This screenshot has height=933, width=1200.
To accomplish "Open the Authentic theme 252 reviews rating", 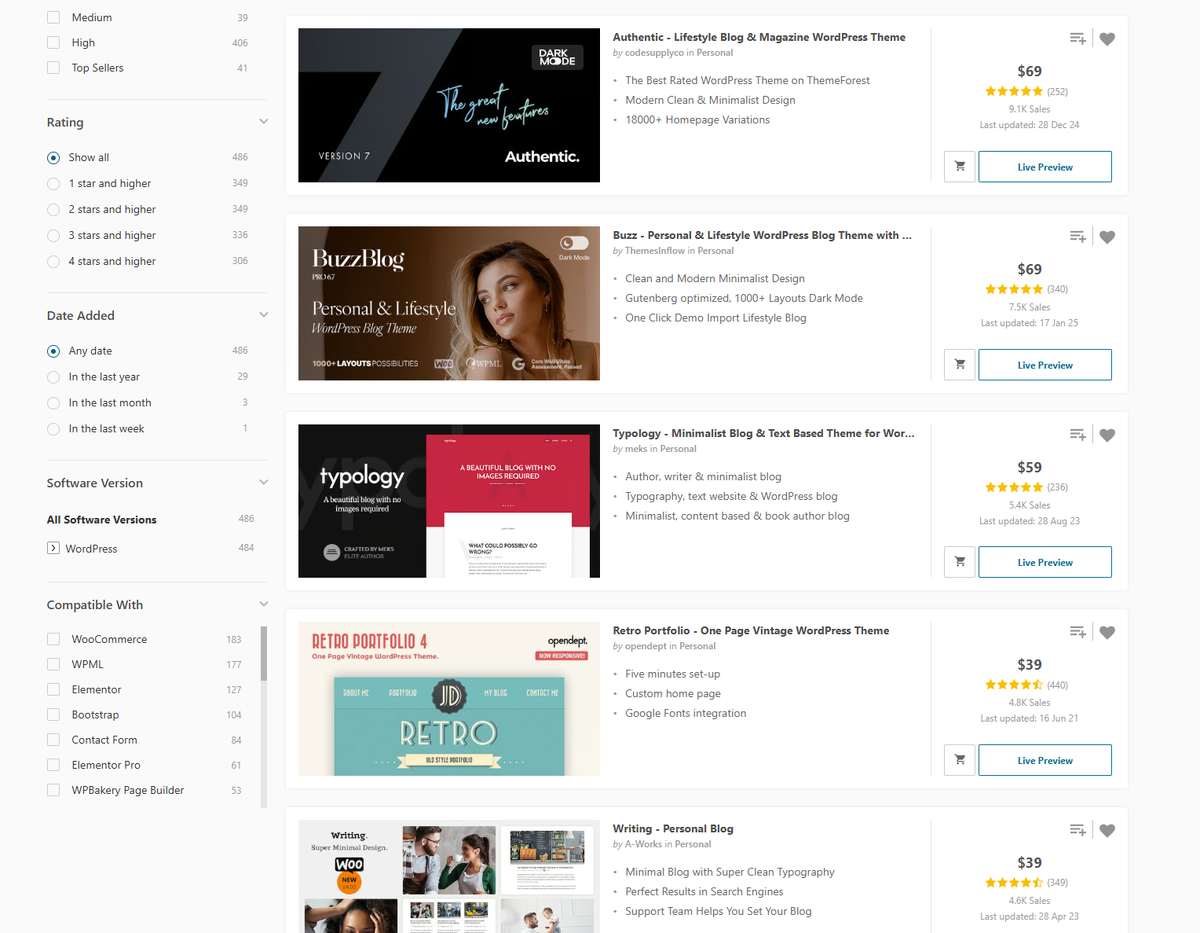I will point(1026,92).
